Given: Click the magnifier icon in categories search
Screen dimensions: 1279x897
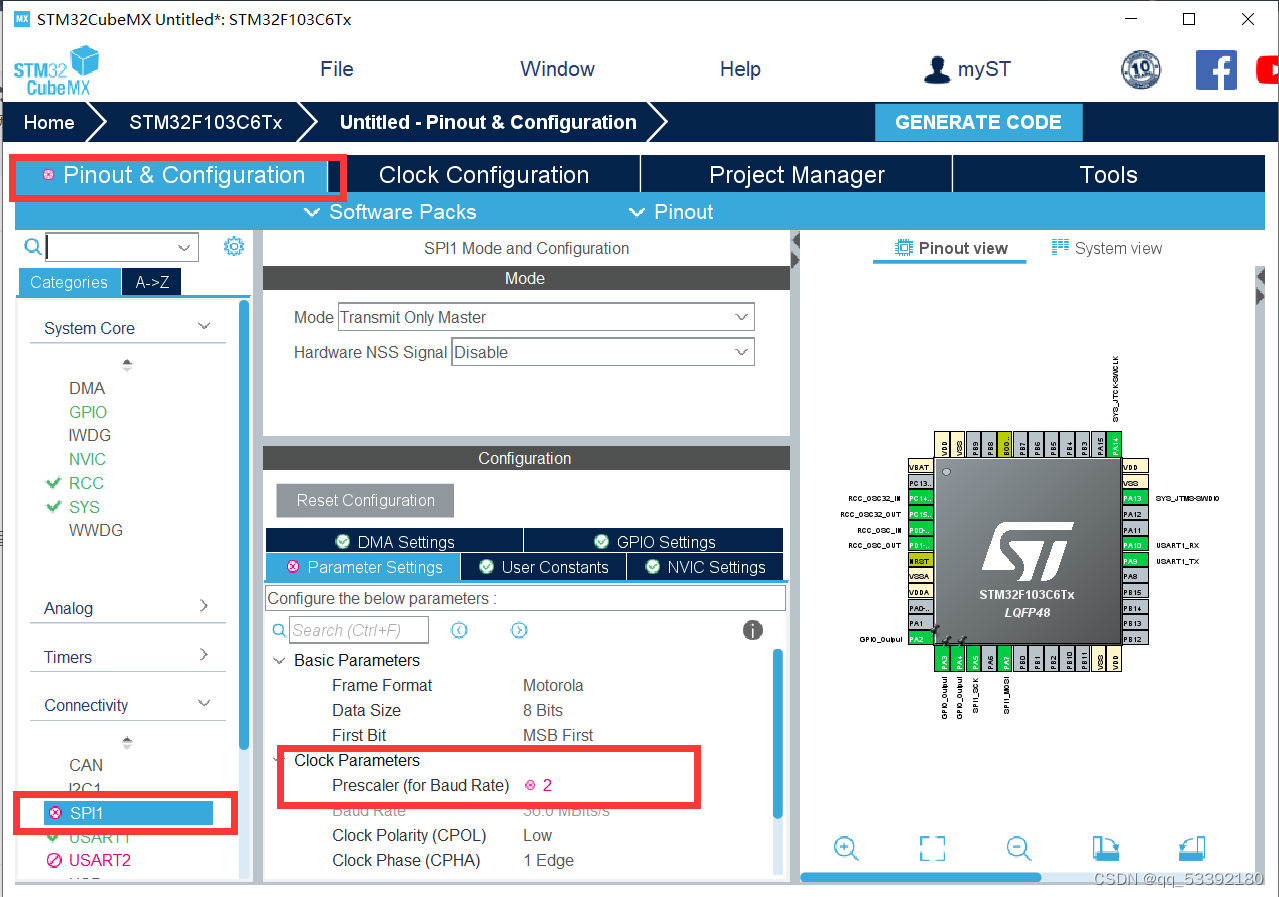Looking at the screenshot, I should pyautogui.click(x=33, y=247).
